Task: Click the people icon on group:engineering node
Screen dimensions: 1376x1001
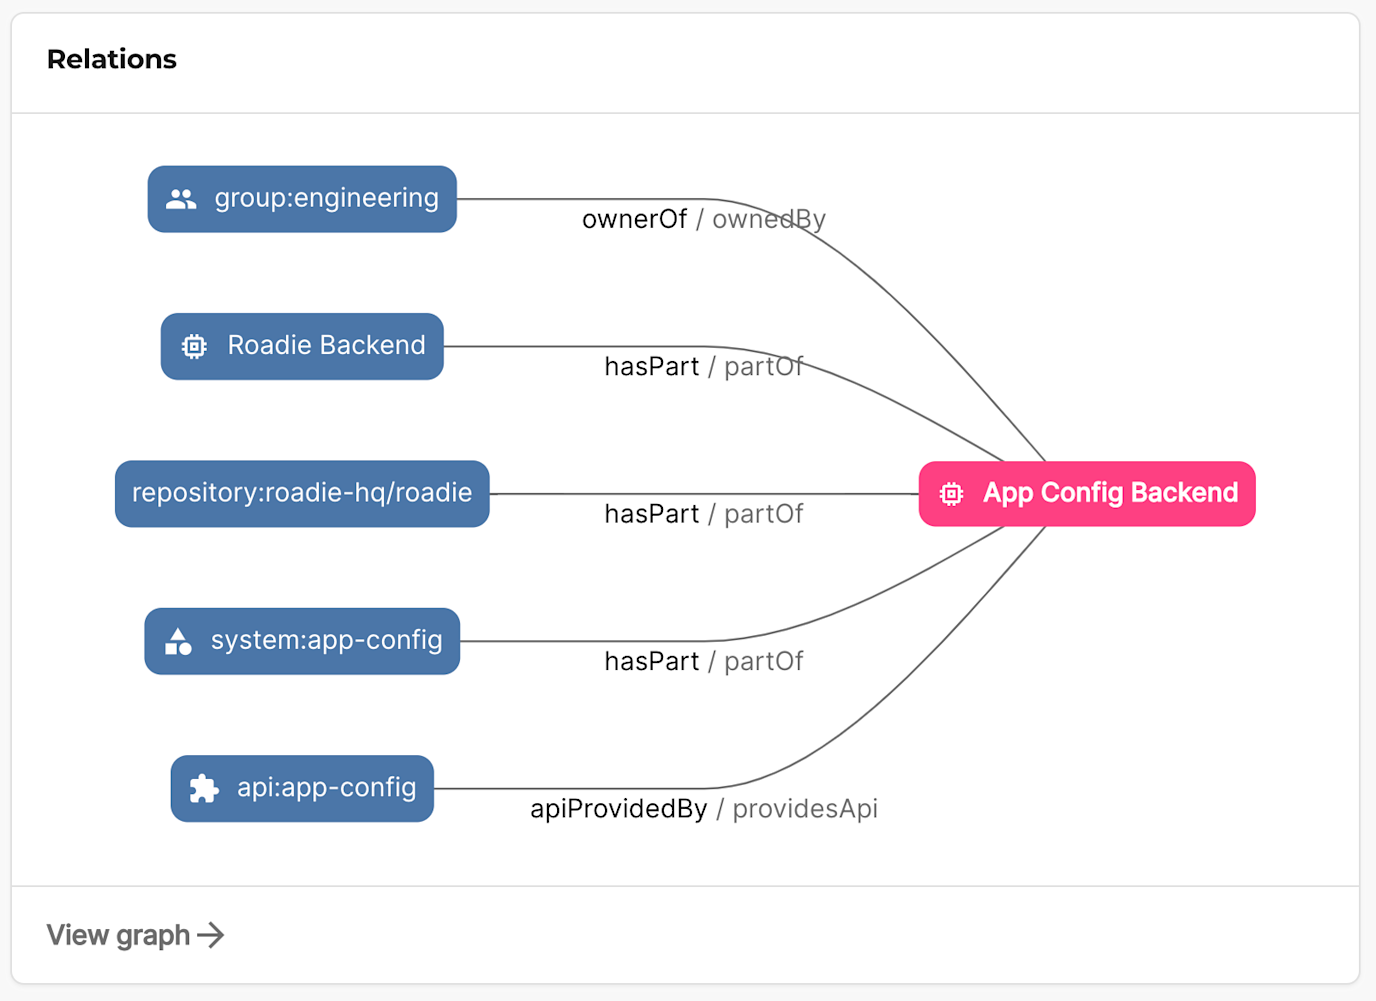Action: point(181,199)
